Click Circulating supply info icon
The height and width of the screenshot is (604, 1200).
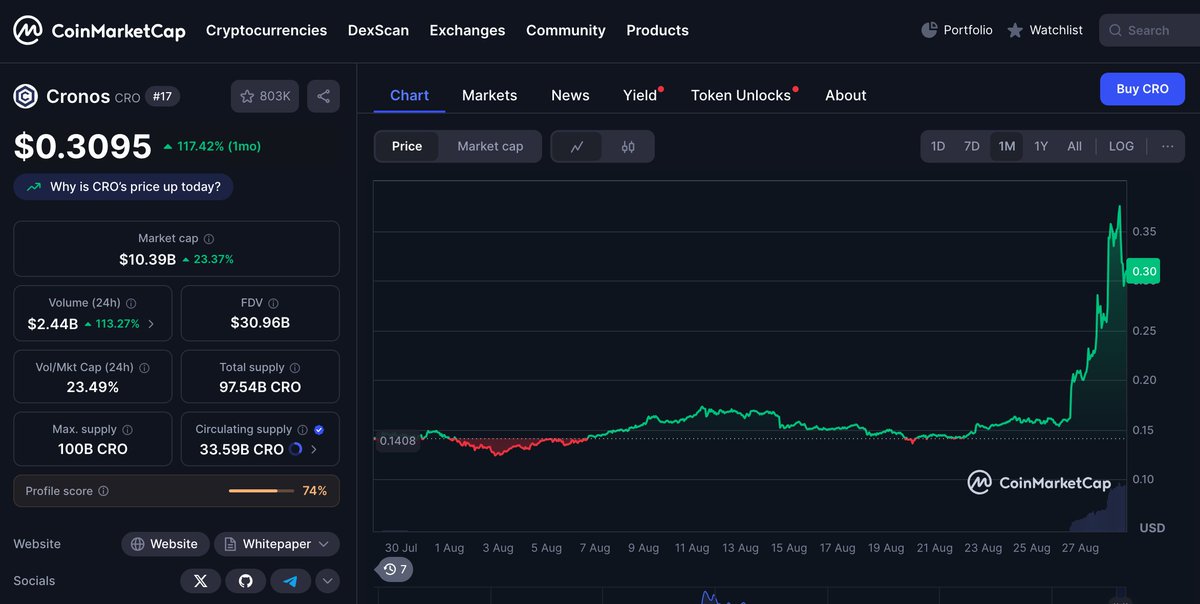pos(302,429)
